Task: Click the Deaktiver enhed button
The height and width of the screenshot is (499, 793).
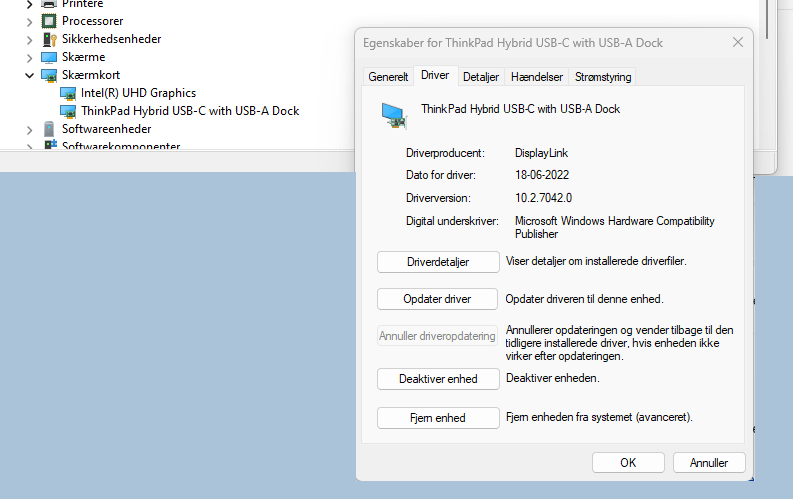Action: [438, 379]
